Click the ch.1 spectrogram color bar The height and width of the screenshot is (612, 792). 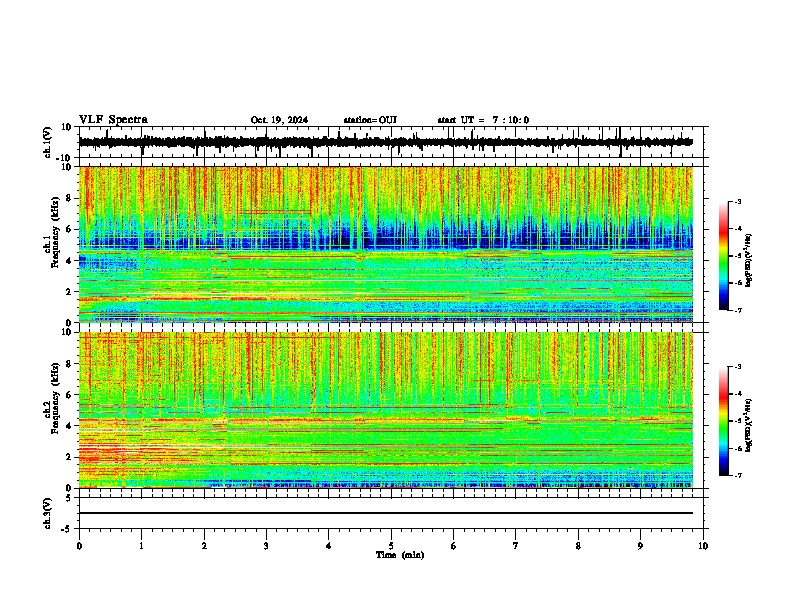pos(723,256)
